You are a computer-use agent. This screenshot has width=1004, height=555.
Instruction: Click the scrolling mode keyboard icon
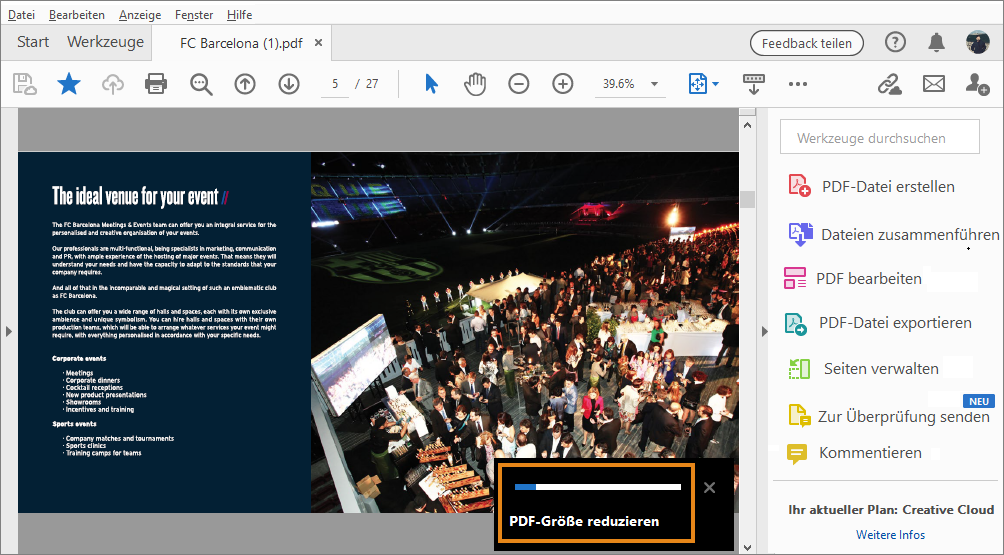(x=754, y=84)
